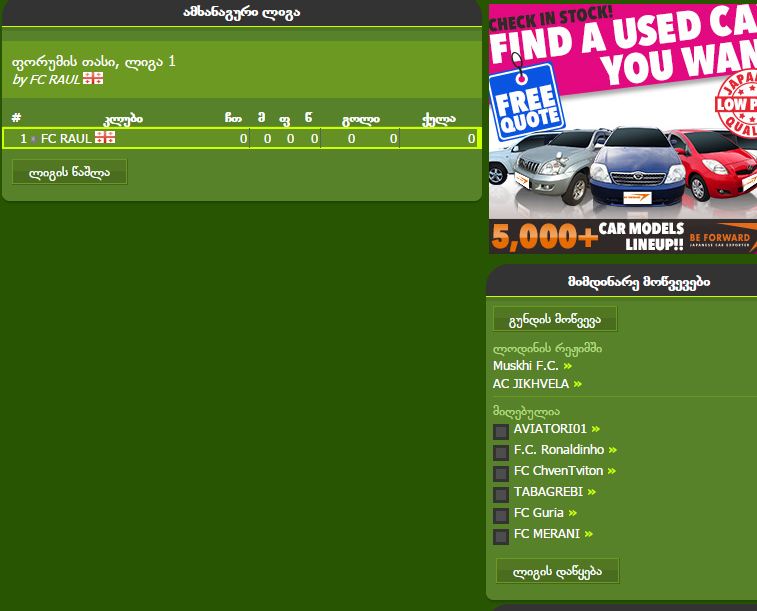Click the 5,000+ car models lineup banner
Image resolution: width=757 pixels, height=611 pixels.
[623, 236]
